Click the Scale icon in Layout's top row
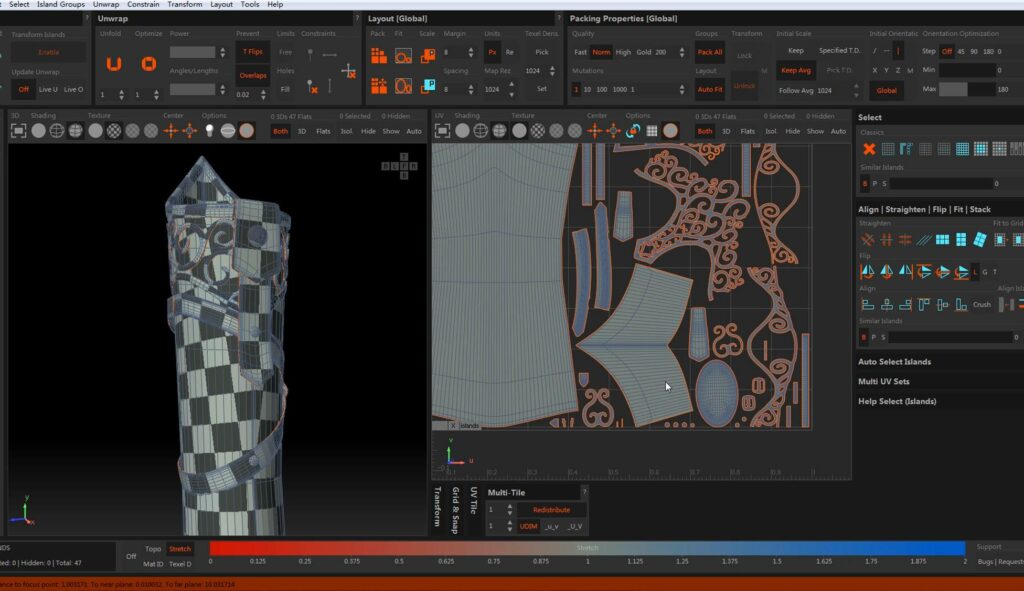1024x591 pixels. point(428,56)
